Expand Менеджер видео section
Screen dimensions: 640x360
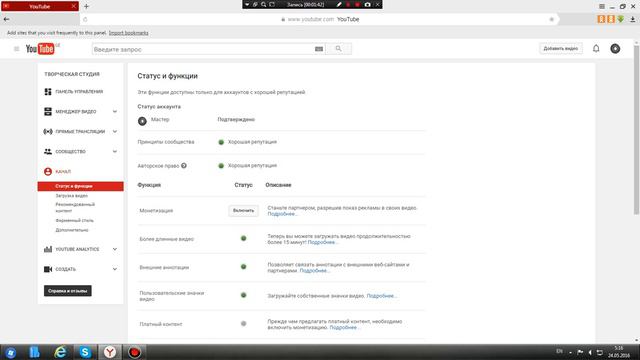coord(115,111)
